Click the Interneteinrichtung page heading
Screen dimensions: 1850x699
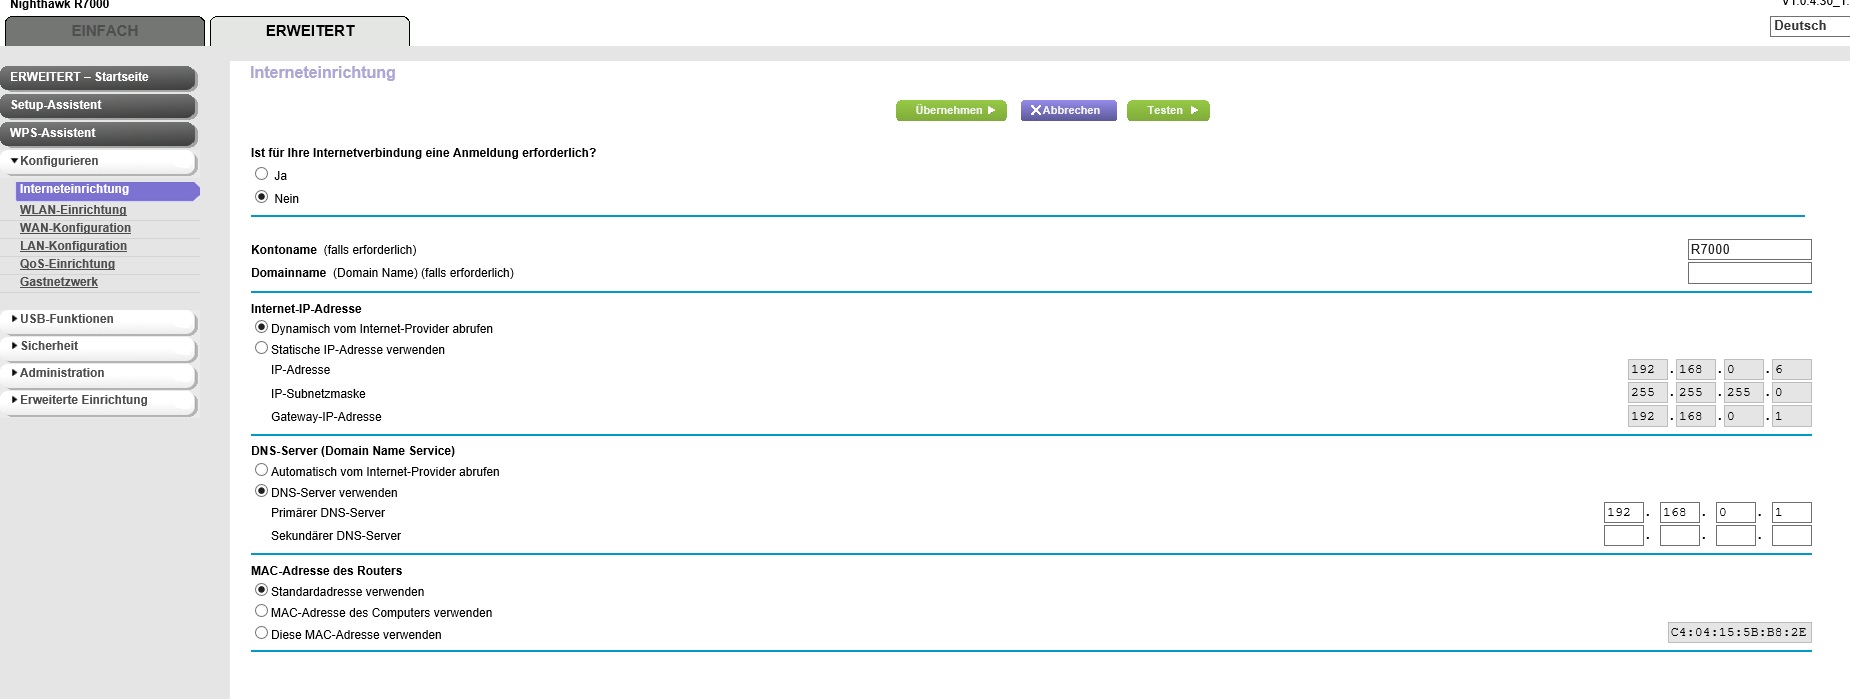point(323,73)
